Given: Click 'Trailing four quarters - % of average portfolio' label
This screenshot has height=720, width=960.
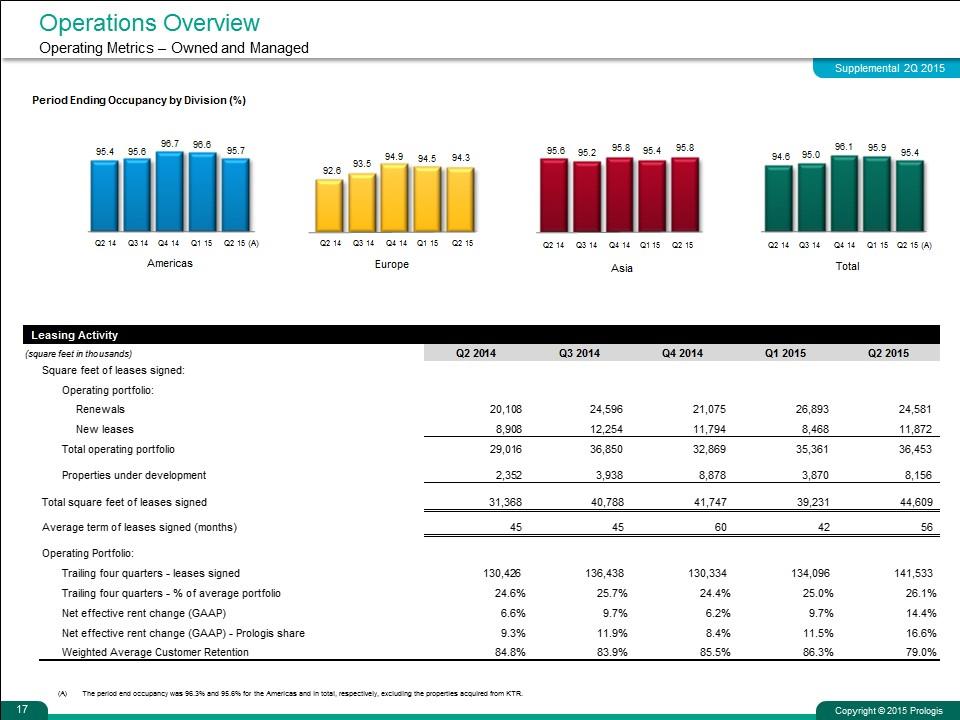Looking at the screenshot, I should (x=171, y=593).
